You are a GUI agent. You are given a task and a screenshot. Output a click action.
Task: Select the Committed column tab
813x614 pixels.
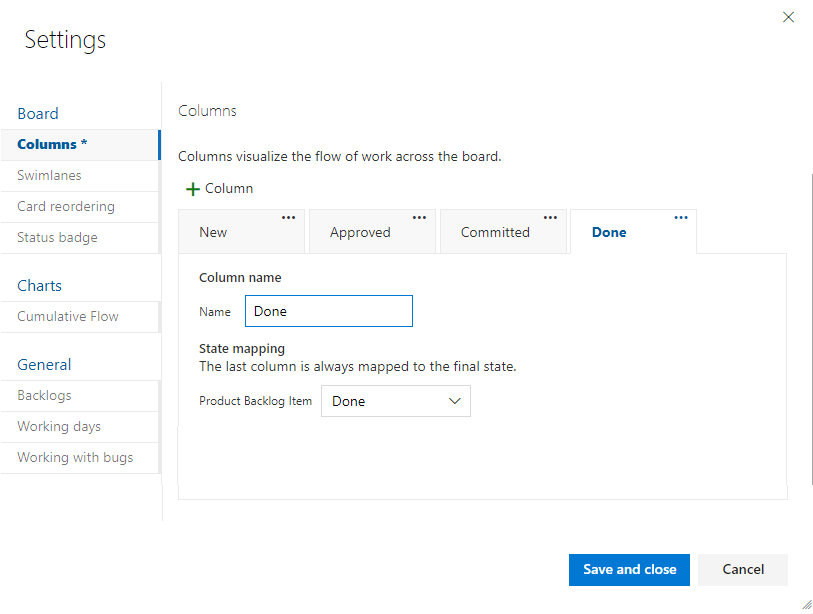tap(495, 232)
